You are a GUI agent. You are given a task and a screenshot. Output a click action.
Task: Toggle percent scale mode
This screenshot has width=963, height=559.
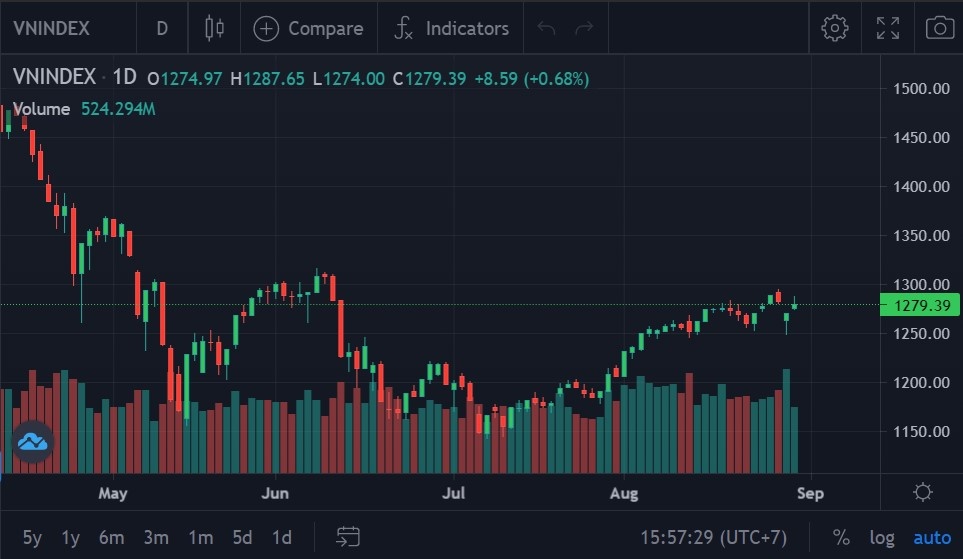[841, 537]
